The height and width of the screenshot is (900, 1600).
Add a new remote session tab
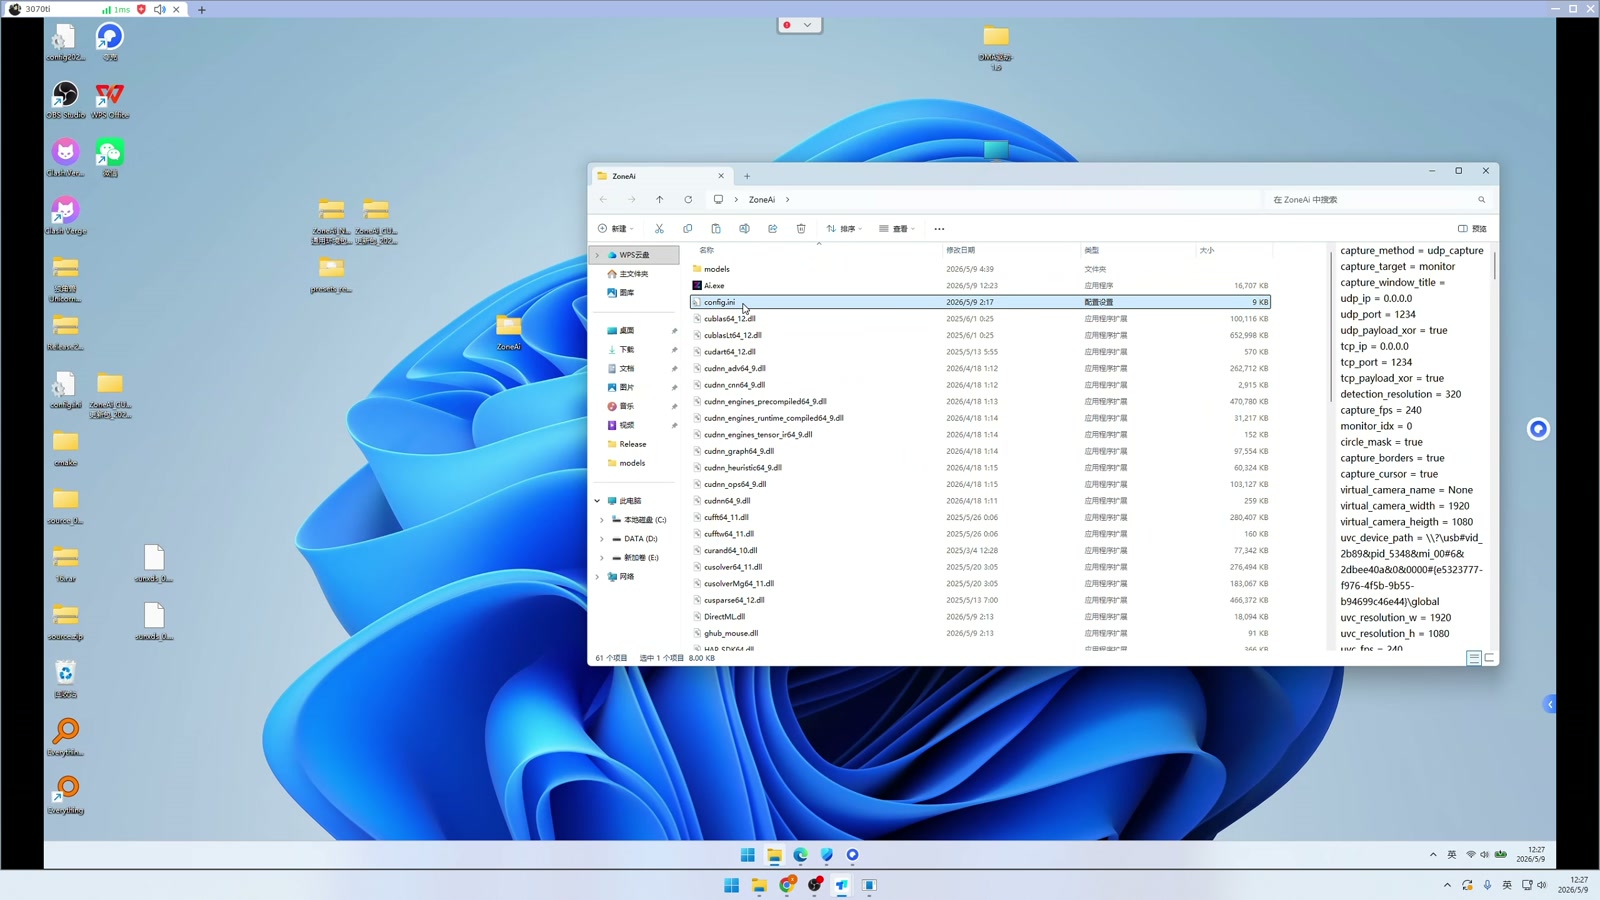click(202, 9)
